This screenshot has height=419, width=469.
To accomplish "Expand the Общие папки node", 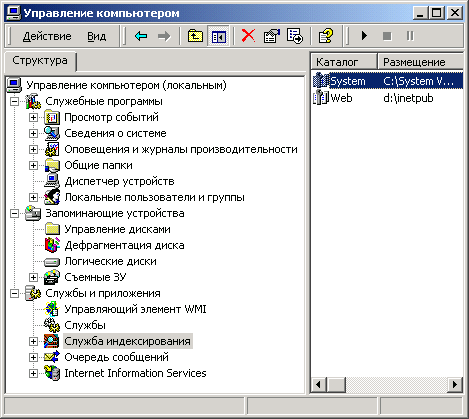I will 33,165.
